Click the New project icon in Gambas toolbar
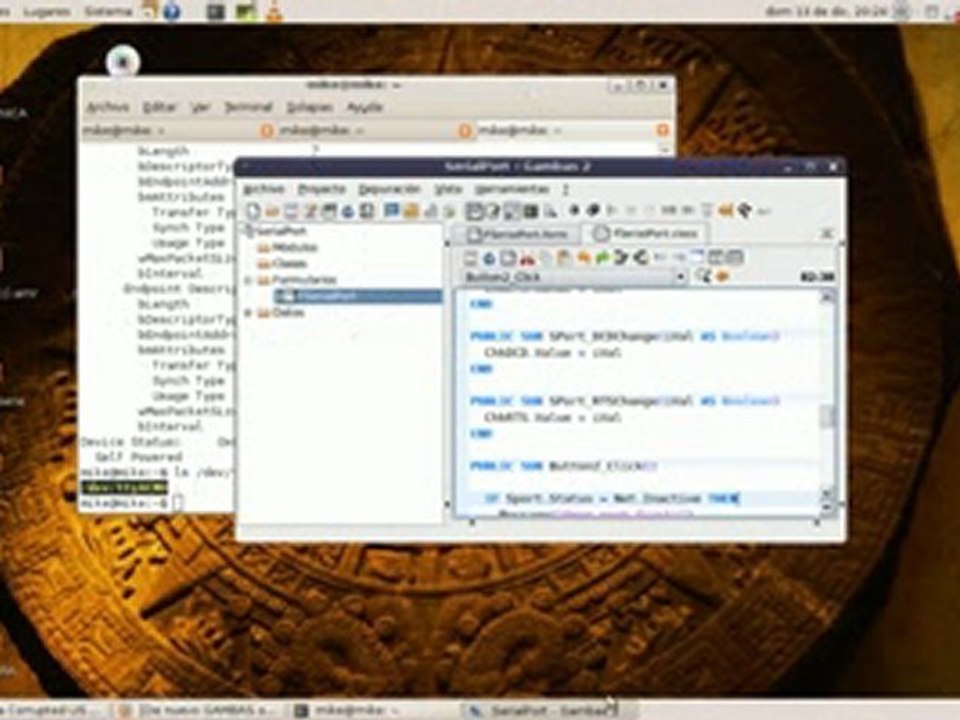960x720 pixels. tap(253, 211)
